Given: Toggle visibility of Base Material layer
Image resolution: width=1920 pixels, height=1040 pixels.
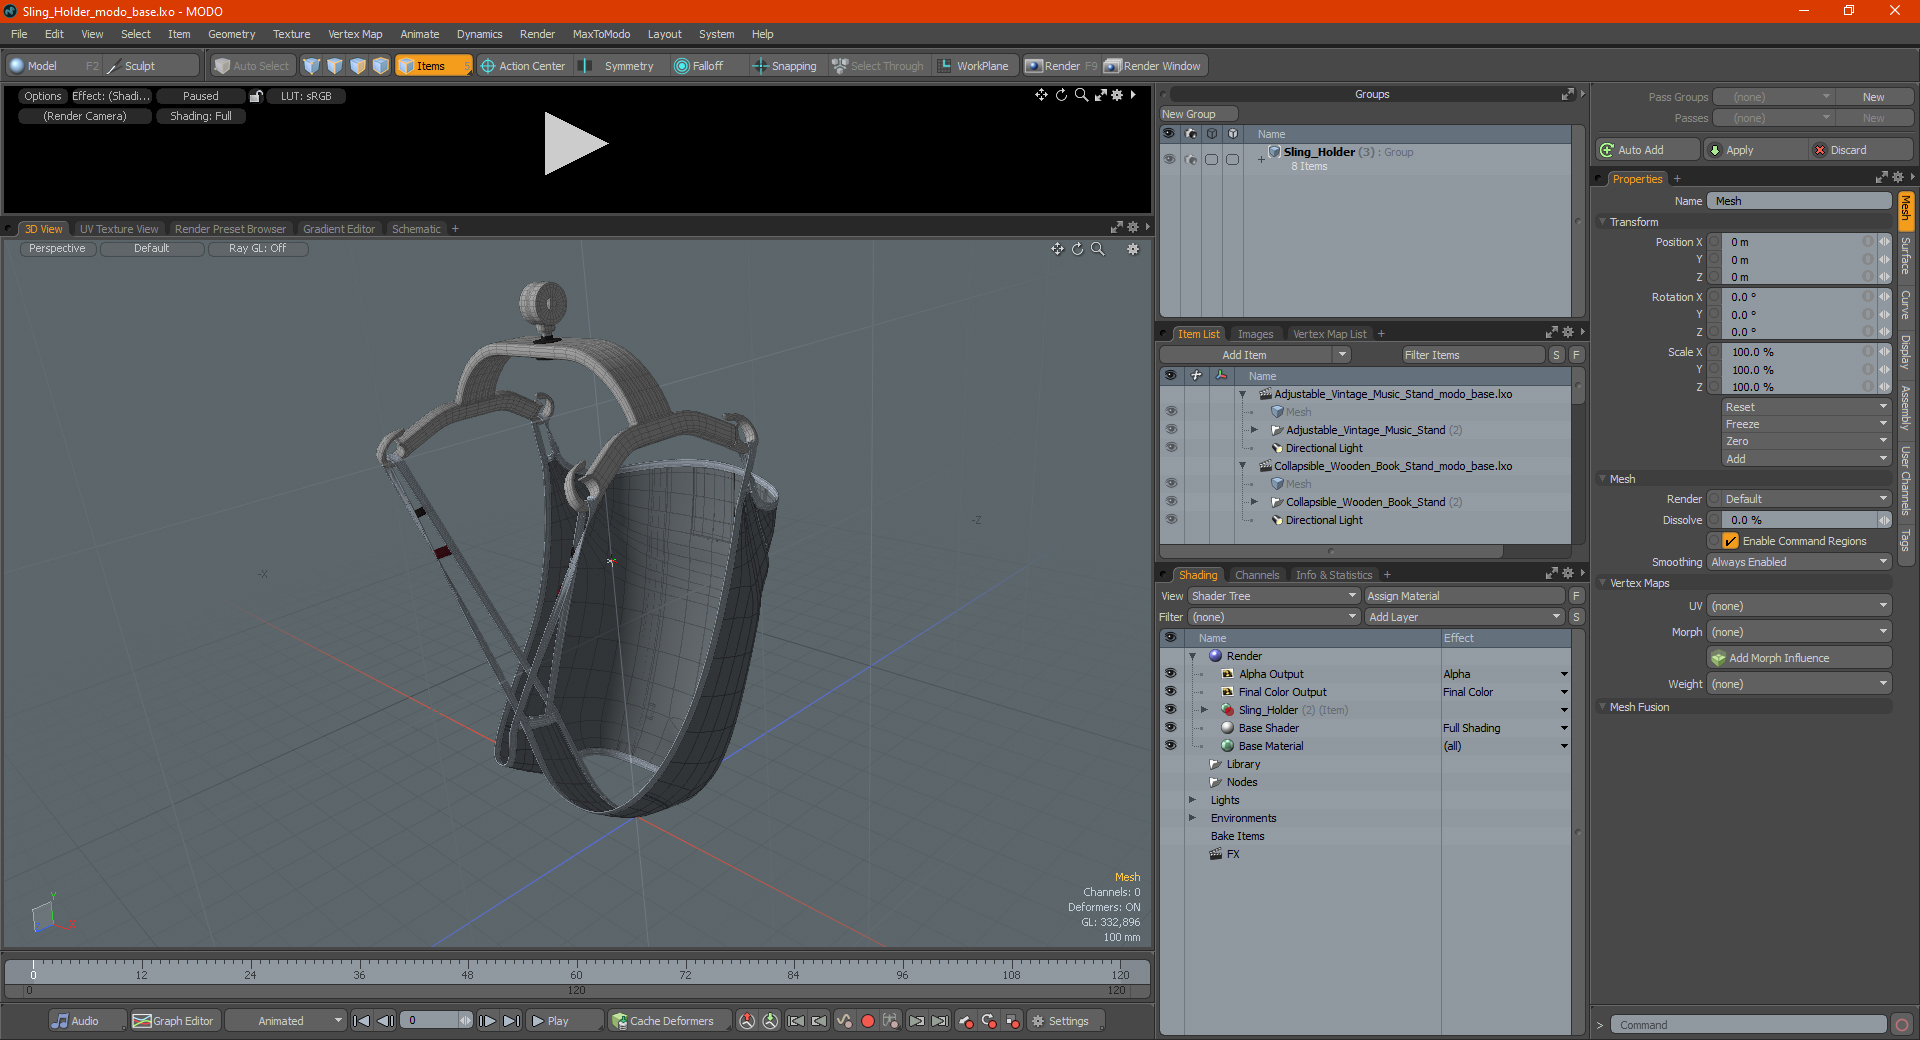Looking at the screenshot, I should point(1171,746).
